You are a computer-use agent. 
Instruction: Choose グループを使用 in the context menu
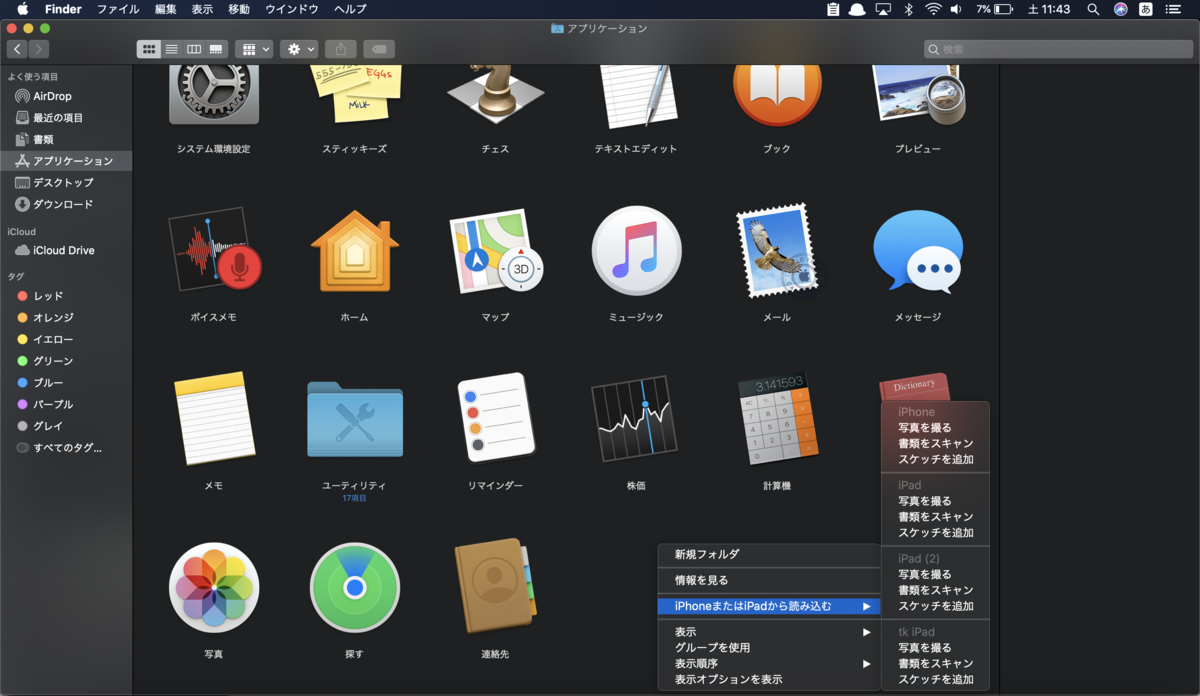pyautogui.click(x=769, y=648)
